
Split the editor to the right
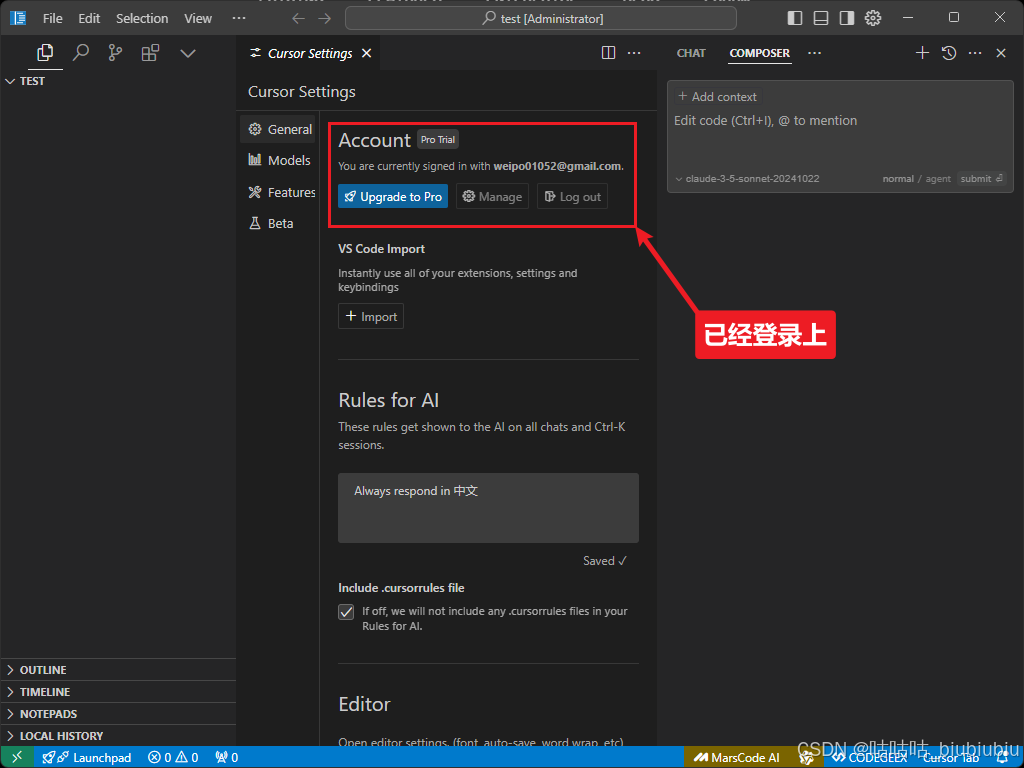click(608, 53)
